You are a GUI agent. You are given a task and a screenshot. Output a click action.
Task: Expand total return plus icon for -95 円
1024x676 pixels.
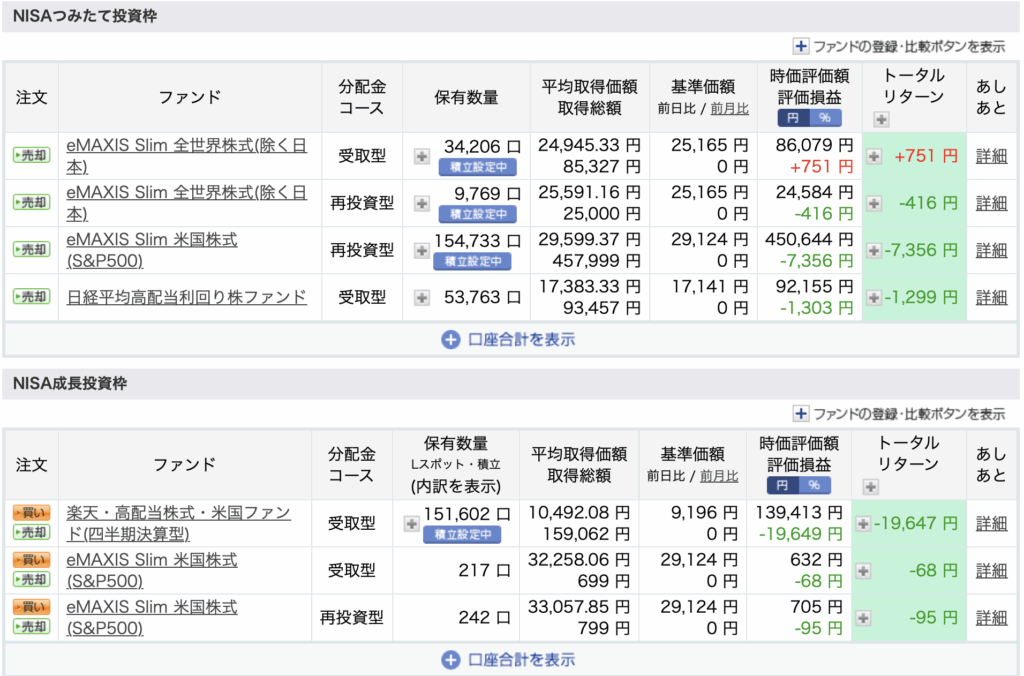coord(863,618)
